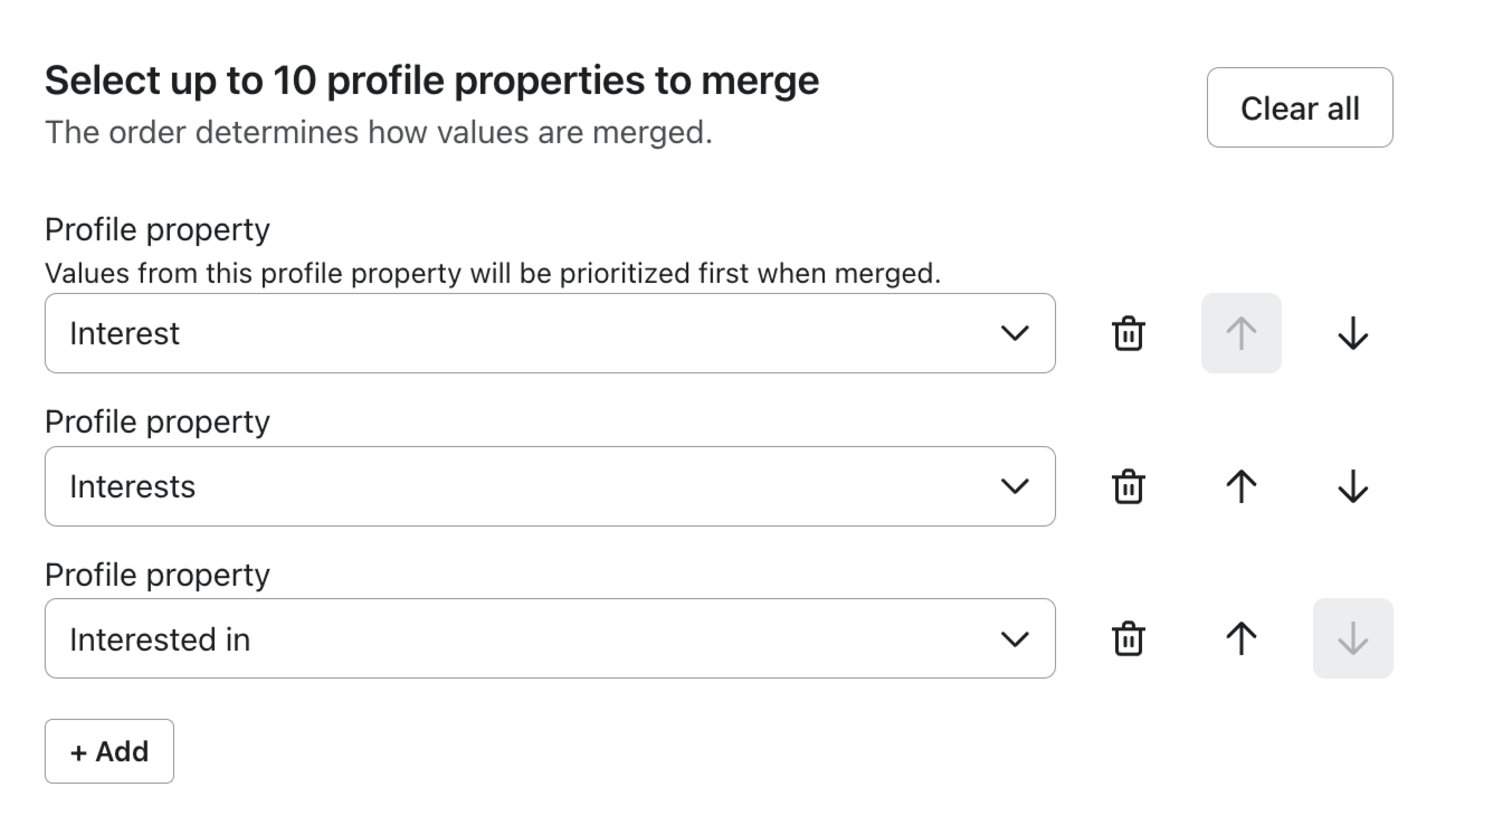Click the prioritized-first helper text
Viewport: 1486px width, 814px height.
[492, 274]
